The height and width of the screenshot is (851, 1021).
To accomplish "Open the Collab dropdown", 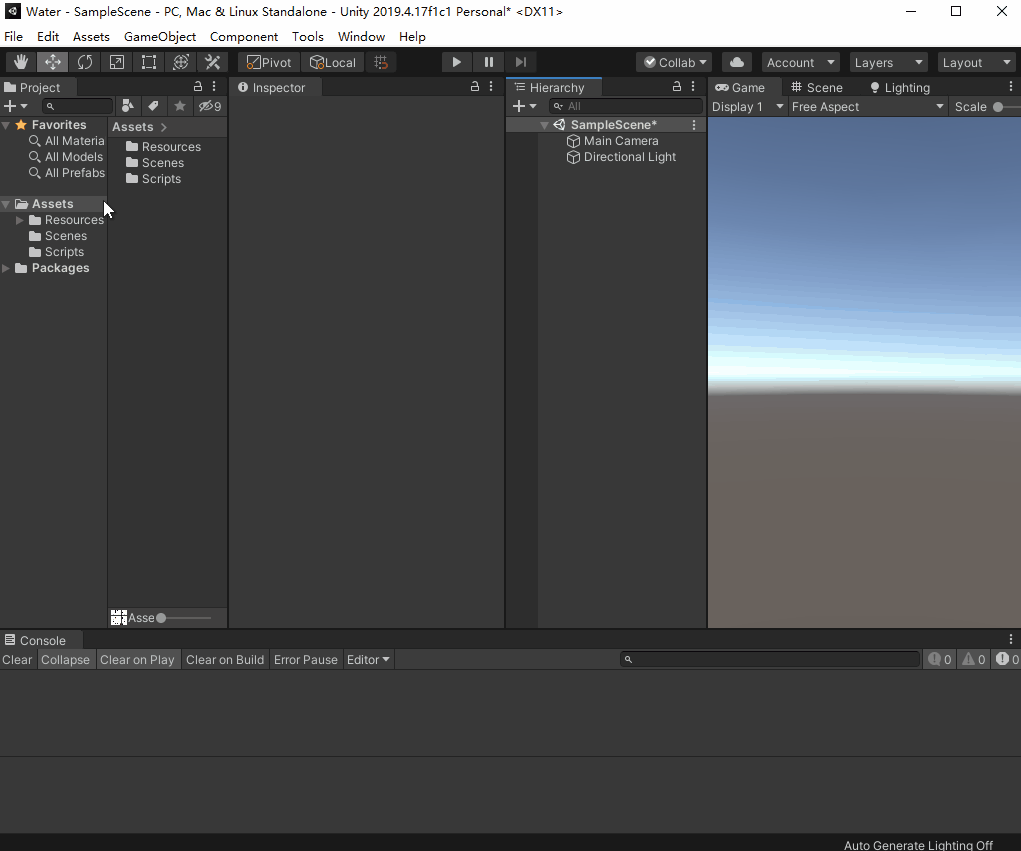I will pos(674,62).
